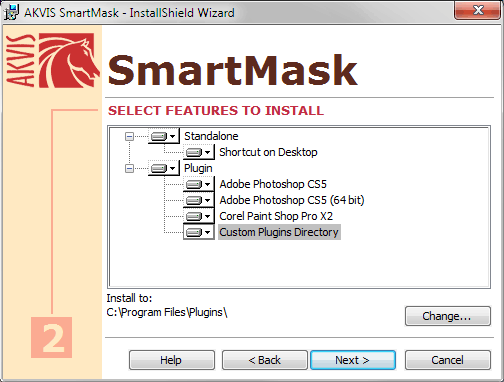The height and width of the screenshot is (382, 504).
Task: Click the Help button
Action: (x=172, y=360)
